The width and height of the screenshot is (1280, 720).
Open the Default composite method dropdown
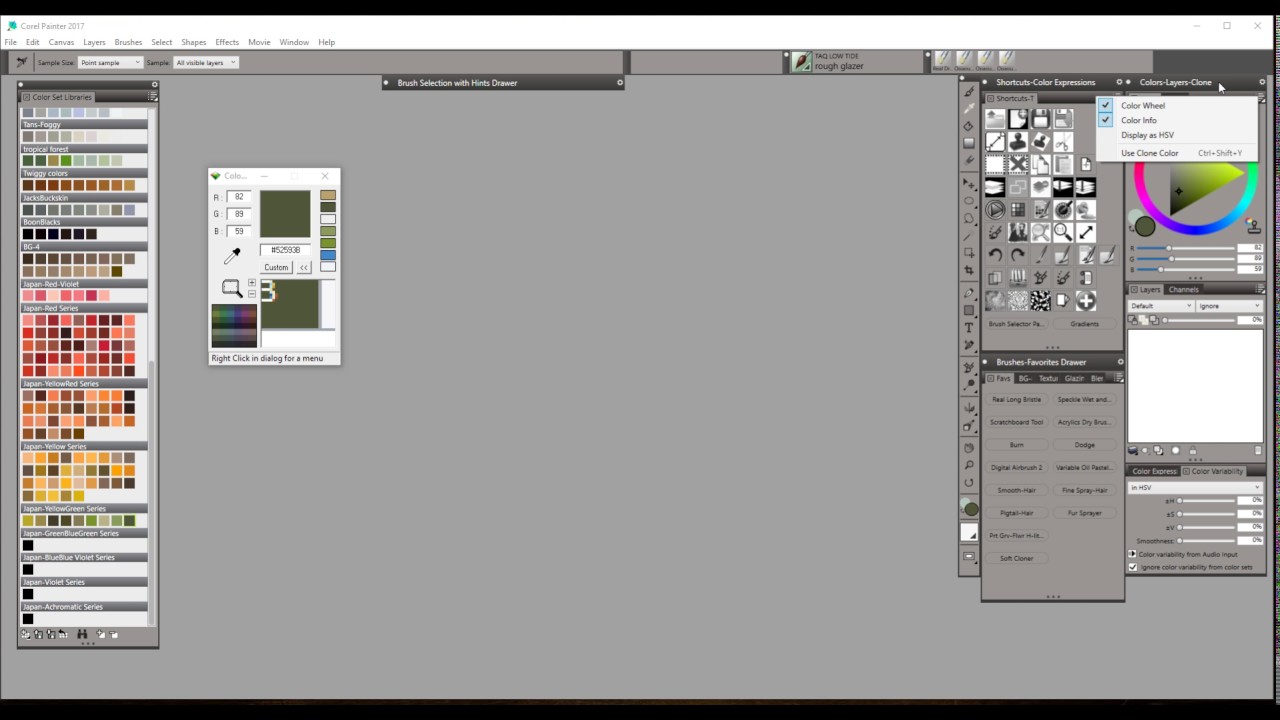click(1161, 306)
